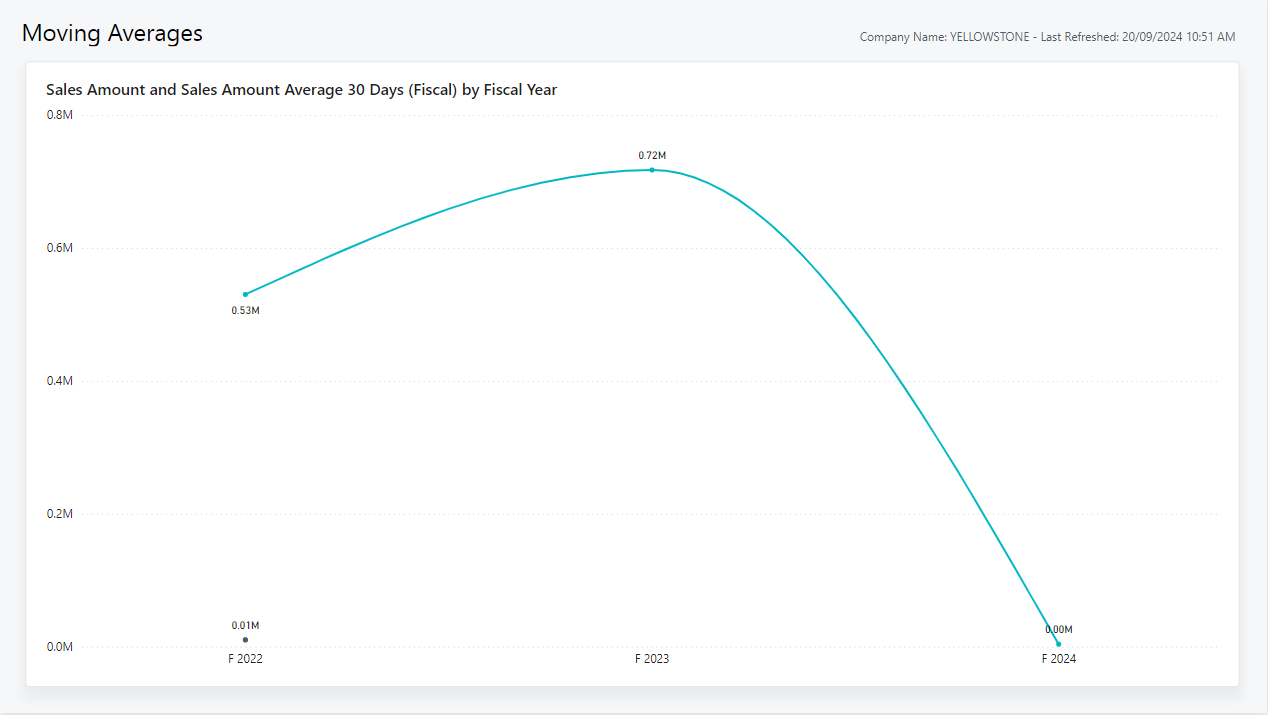Screen dimensions: 1268x715
Task: Click the 0.00M data label at F 2024
Action: 1058,630
